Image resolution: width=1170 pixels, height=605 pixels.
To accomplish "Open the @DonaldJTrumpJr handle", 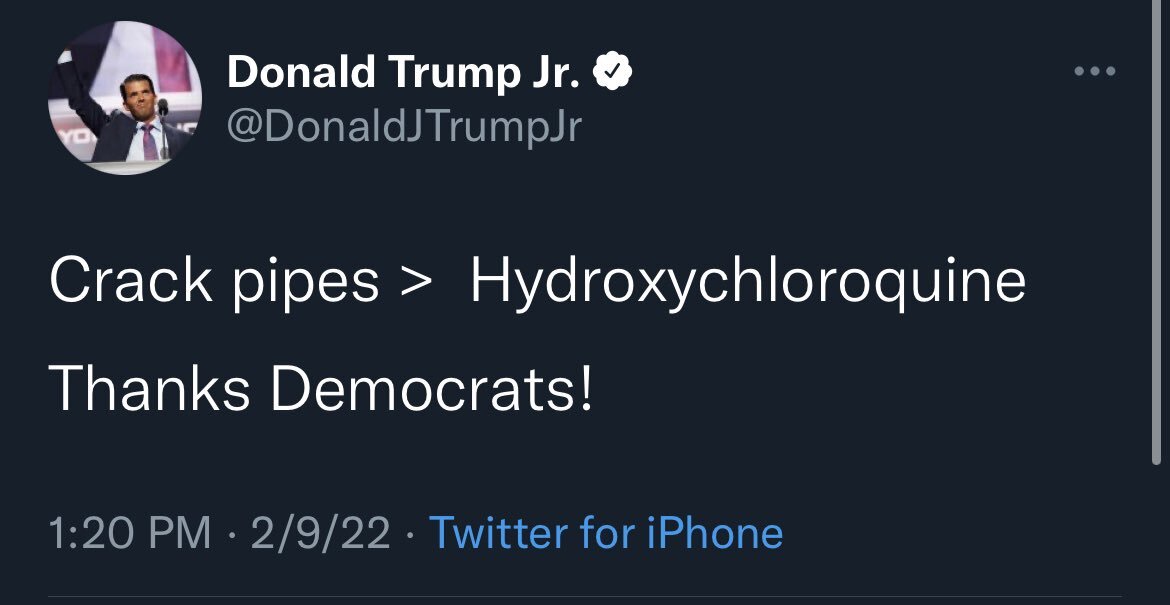I will (x=404, y=127).
